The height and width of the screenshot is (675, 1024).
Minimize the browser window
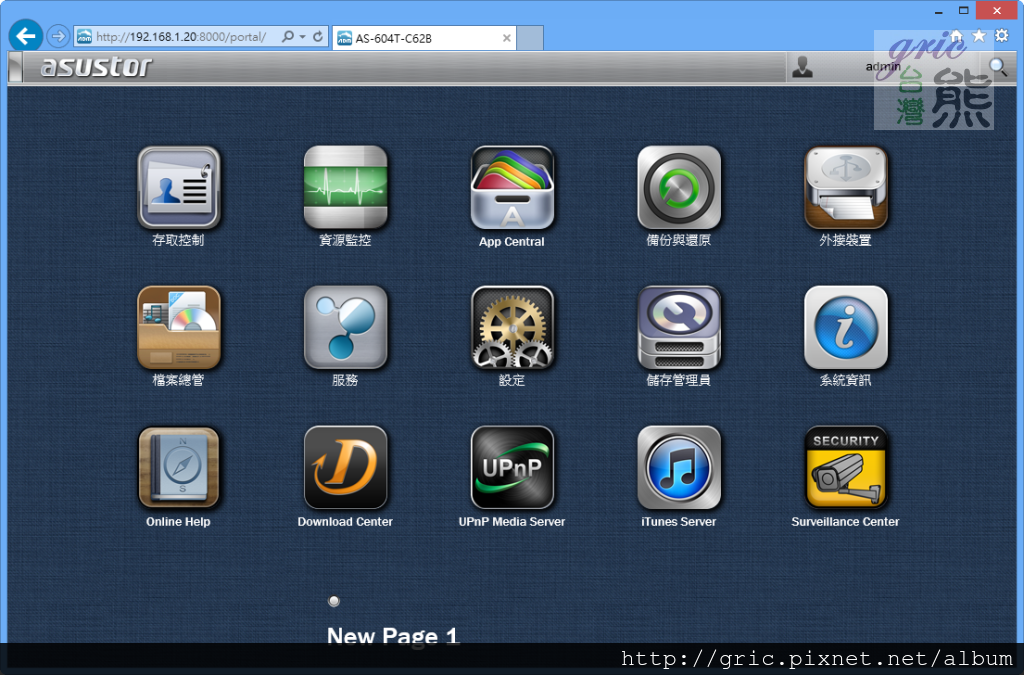point(938,11)
